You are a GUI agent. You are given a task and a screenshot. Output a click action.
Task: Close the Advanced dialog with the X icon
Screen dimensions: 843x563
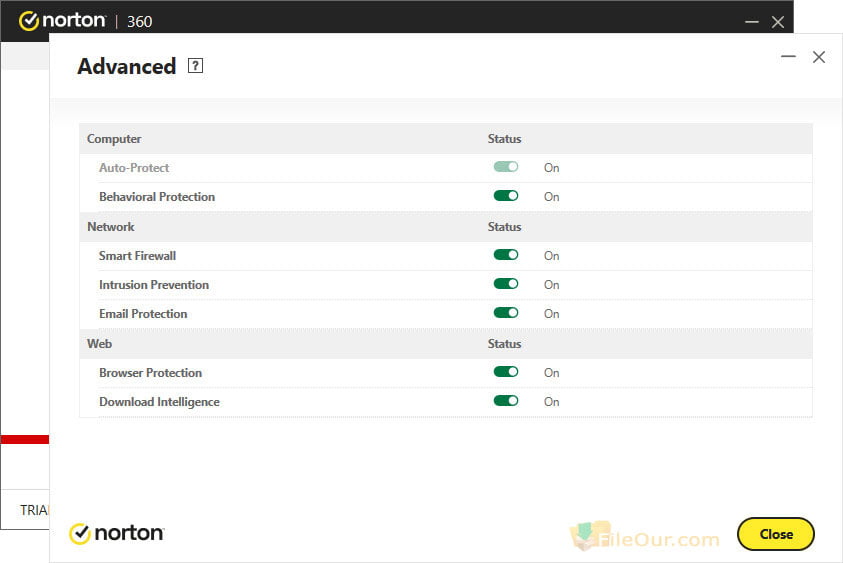click(x=819, y=57)
